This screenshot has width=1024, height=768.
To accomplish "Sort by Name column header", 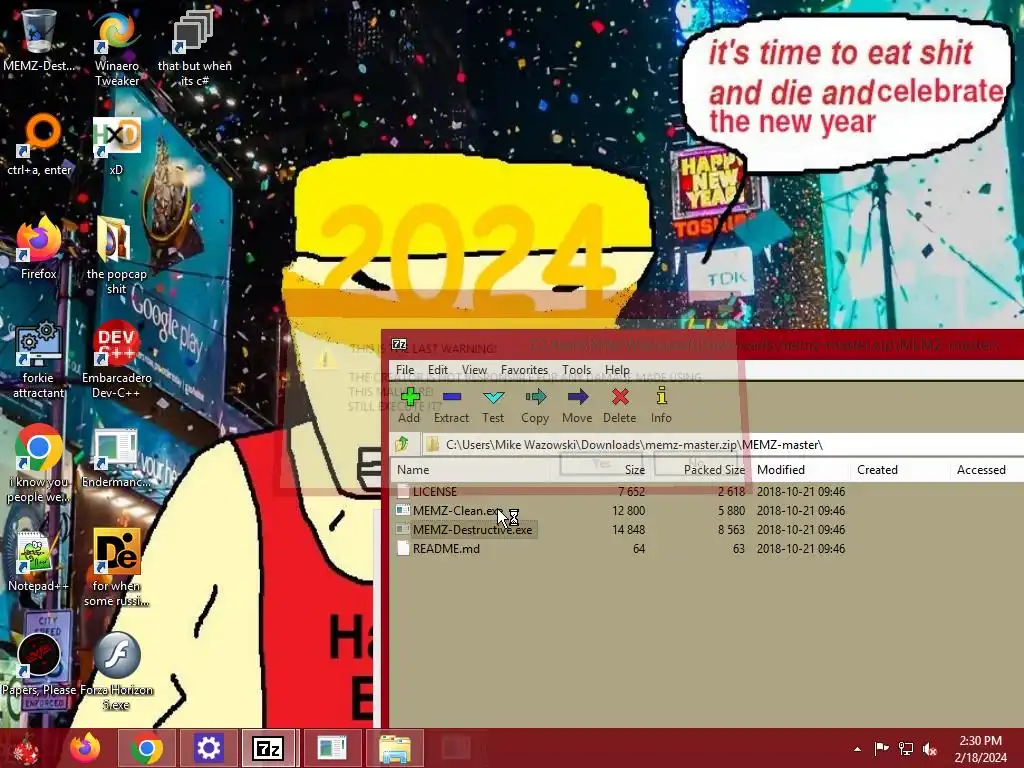I will point(471,470).
